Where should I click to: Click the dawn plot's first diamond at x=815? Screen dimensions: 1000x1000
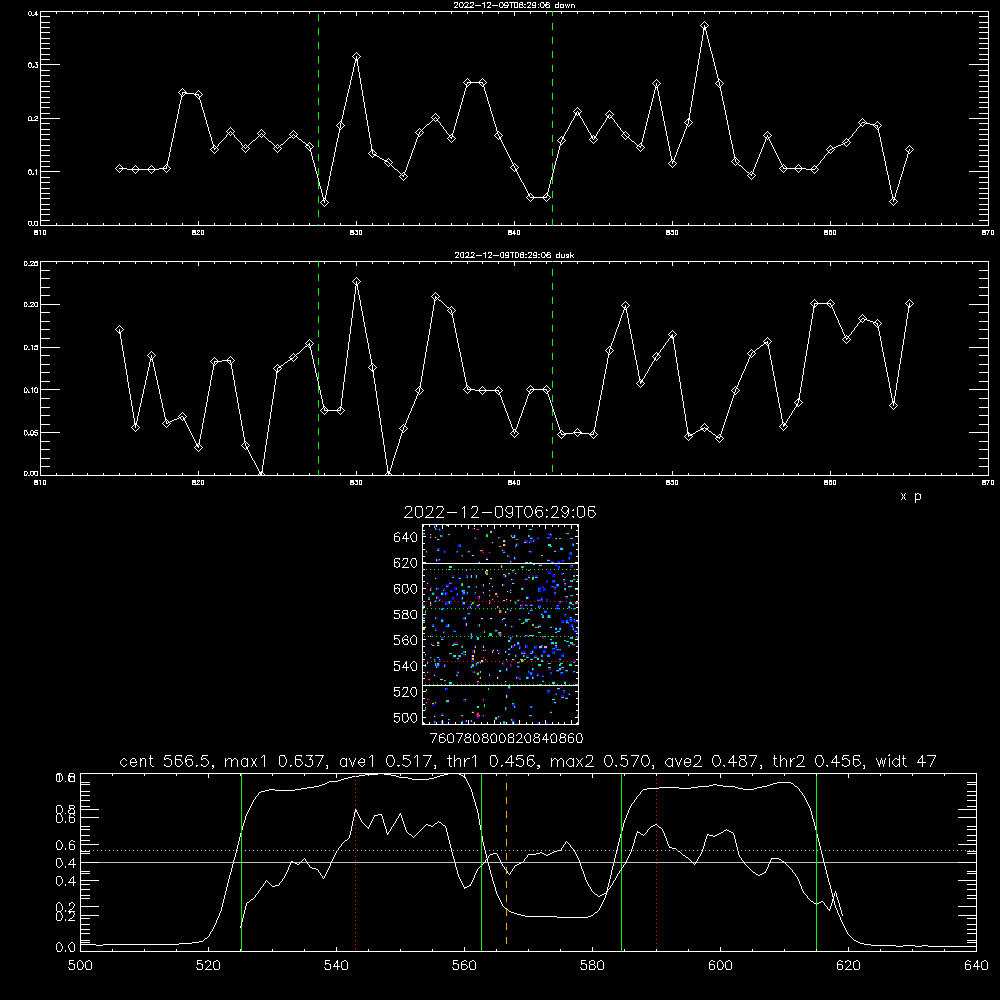click(119, 168)
